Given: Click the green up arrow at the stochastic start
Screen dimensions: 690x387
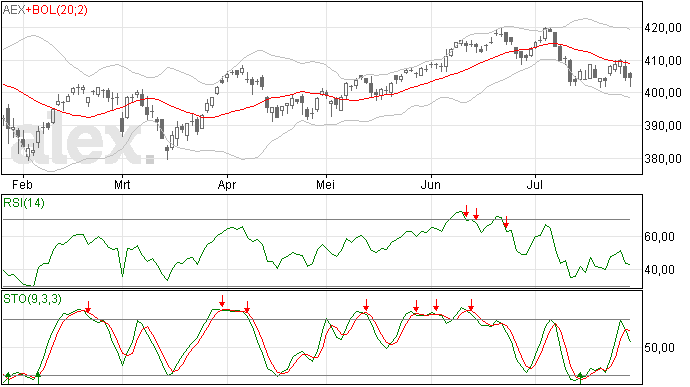Looking at the screenshot, I should pyautogui.click(x=7, y=377).
